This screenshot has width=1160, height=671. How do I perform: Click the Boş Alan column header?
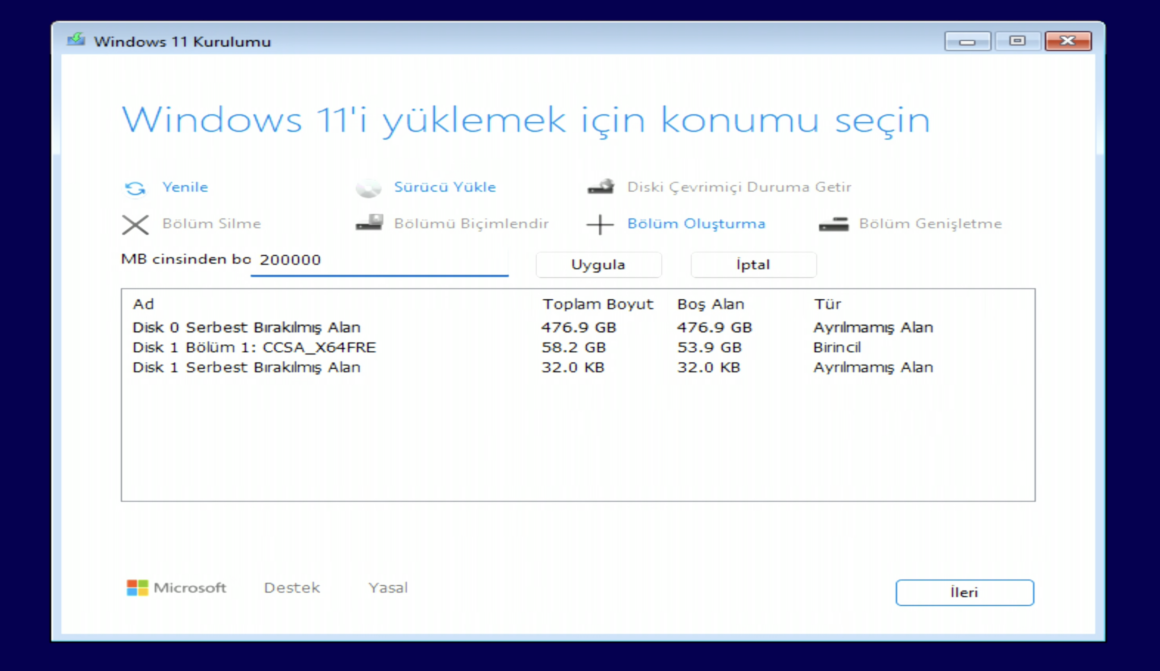coord(710,304)
